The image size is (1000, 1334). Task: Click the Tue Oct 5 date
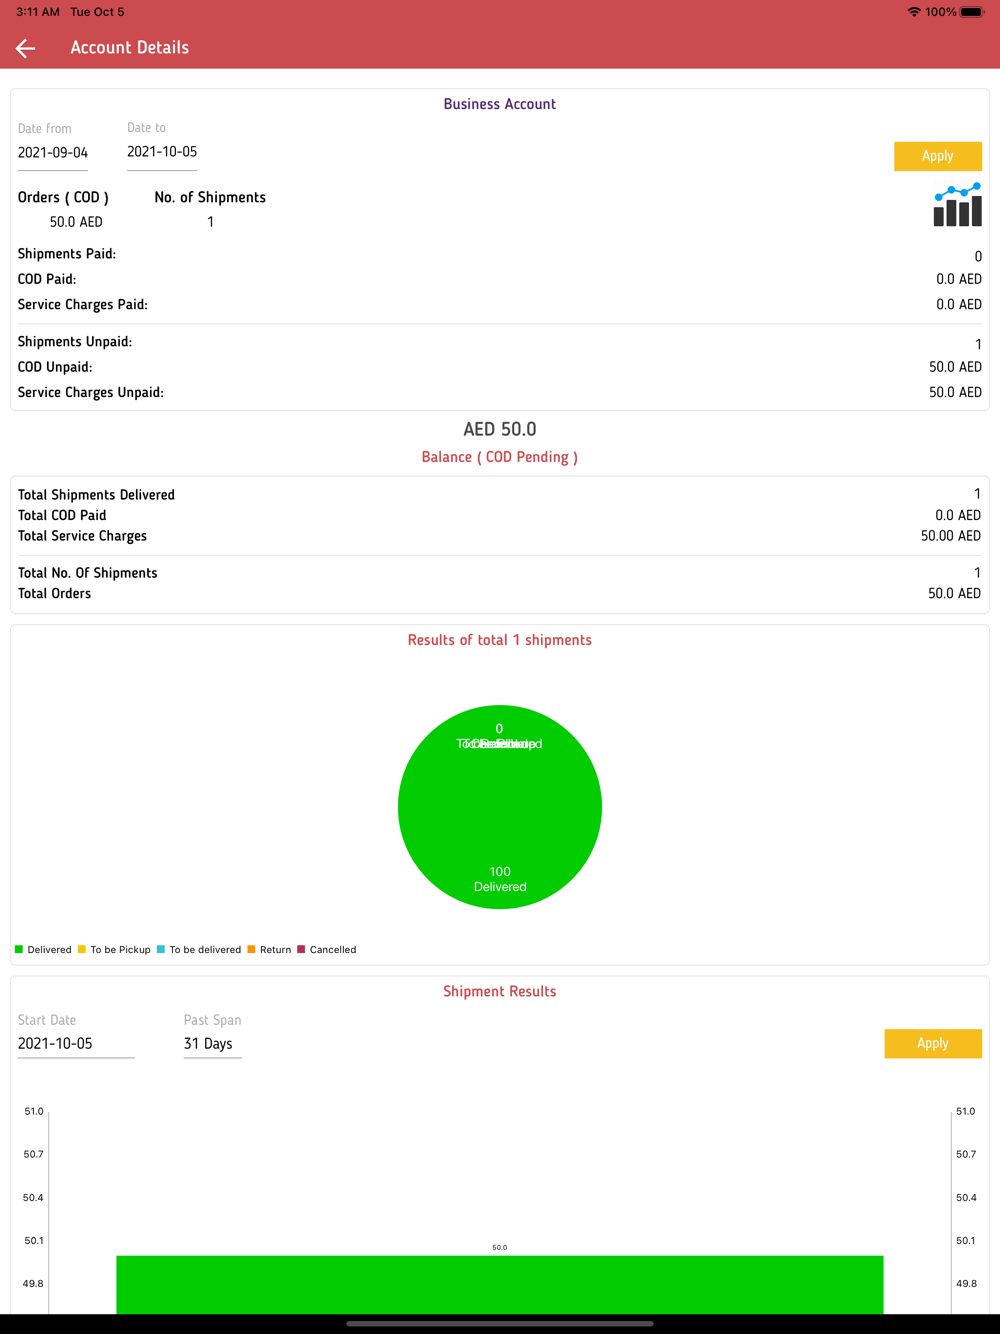tap(97, 12)
